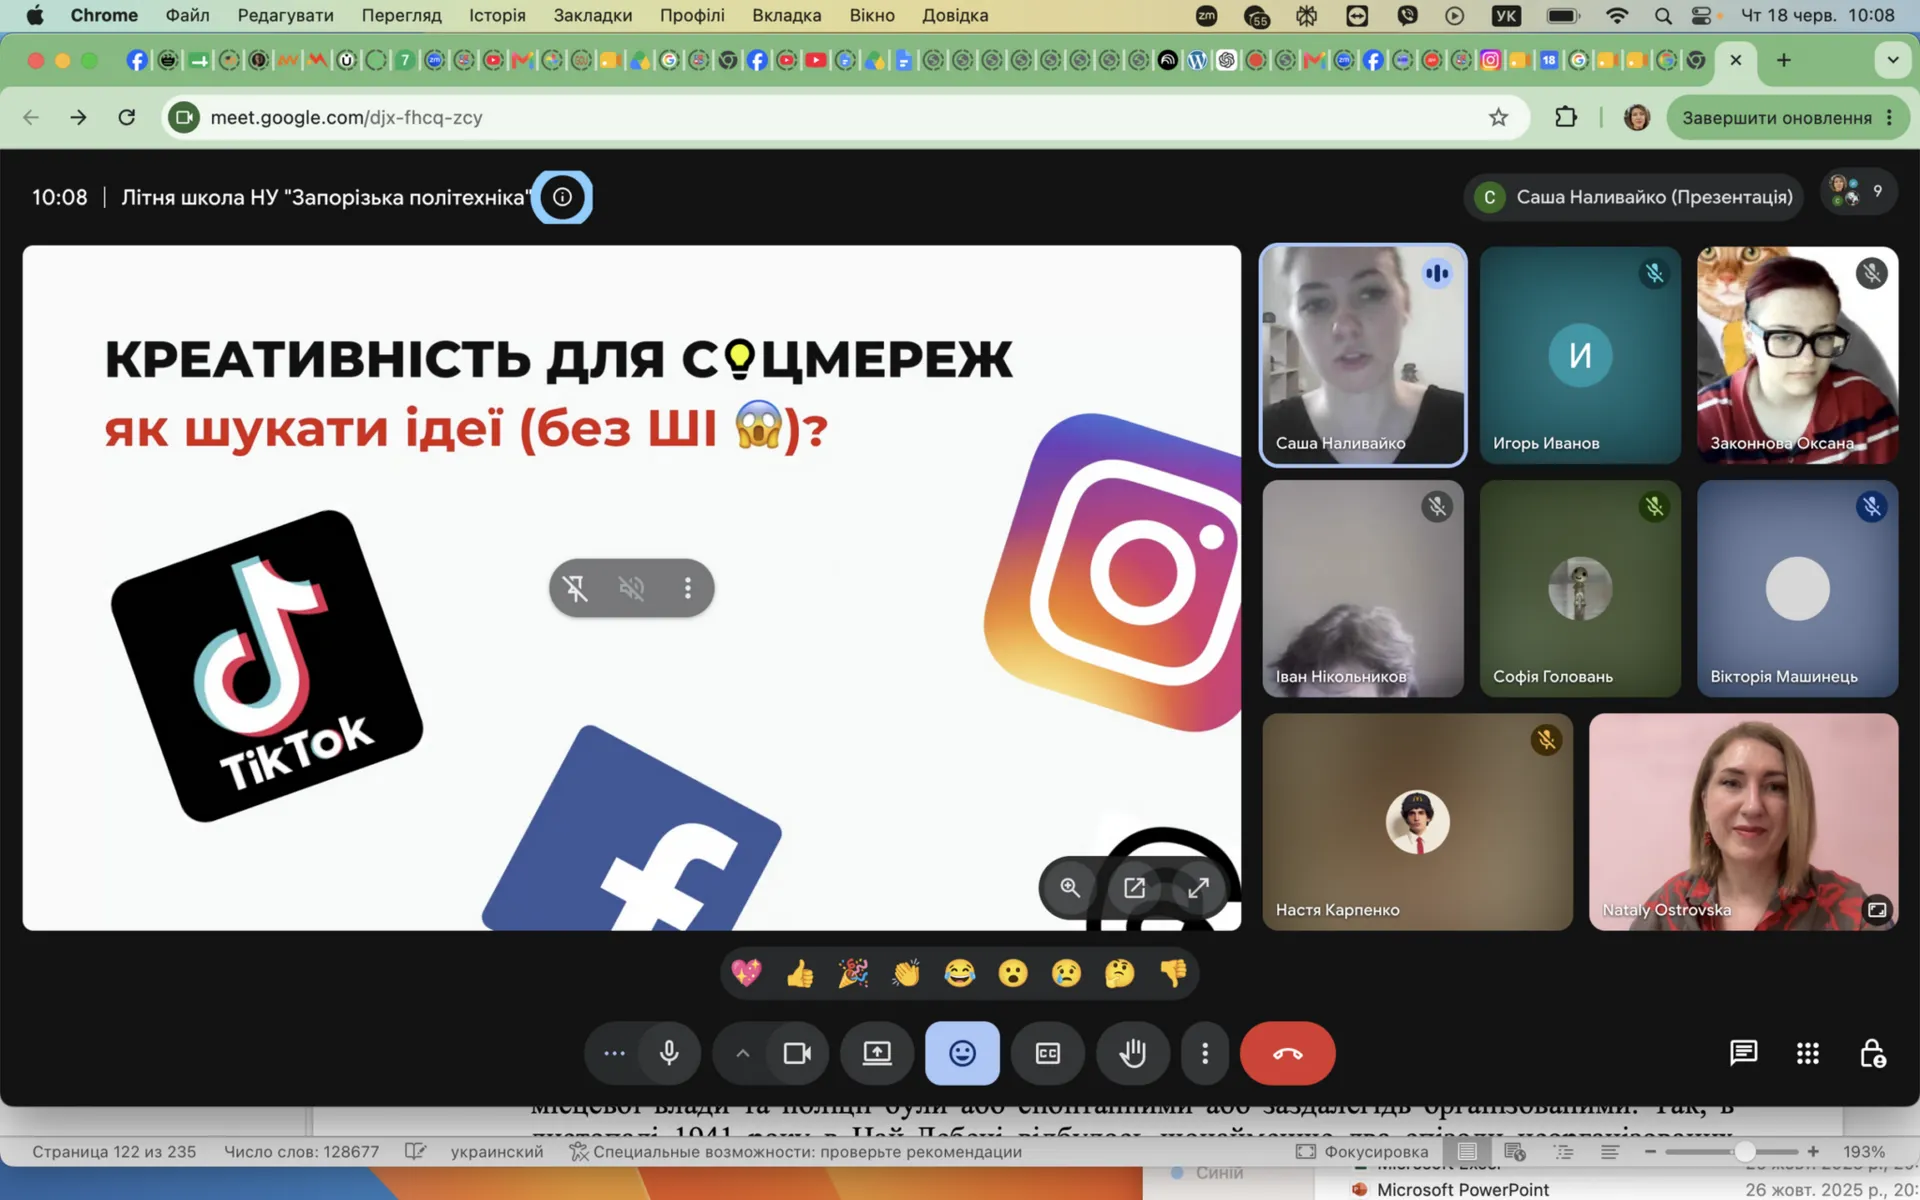Toggle the reactions emoji bar

[962, 1053]
